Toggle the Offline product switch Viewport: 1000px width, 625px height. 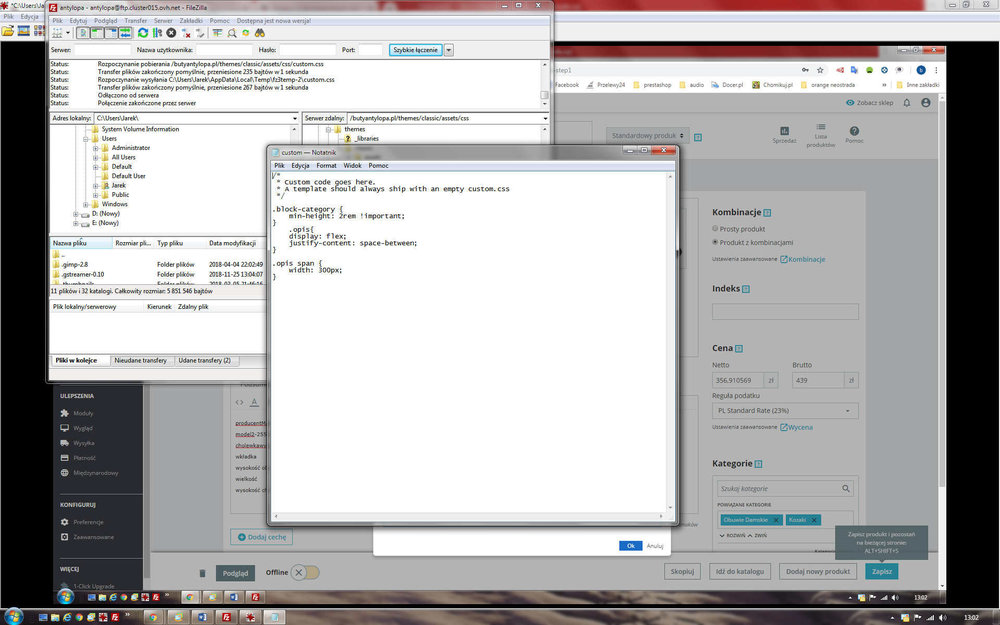click(307, 572)
